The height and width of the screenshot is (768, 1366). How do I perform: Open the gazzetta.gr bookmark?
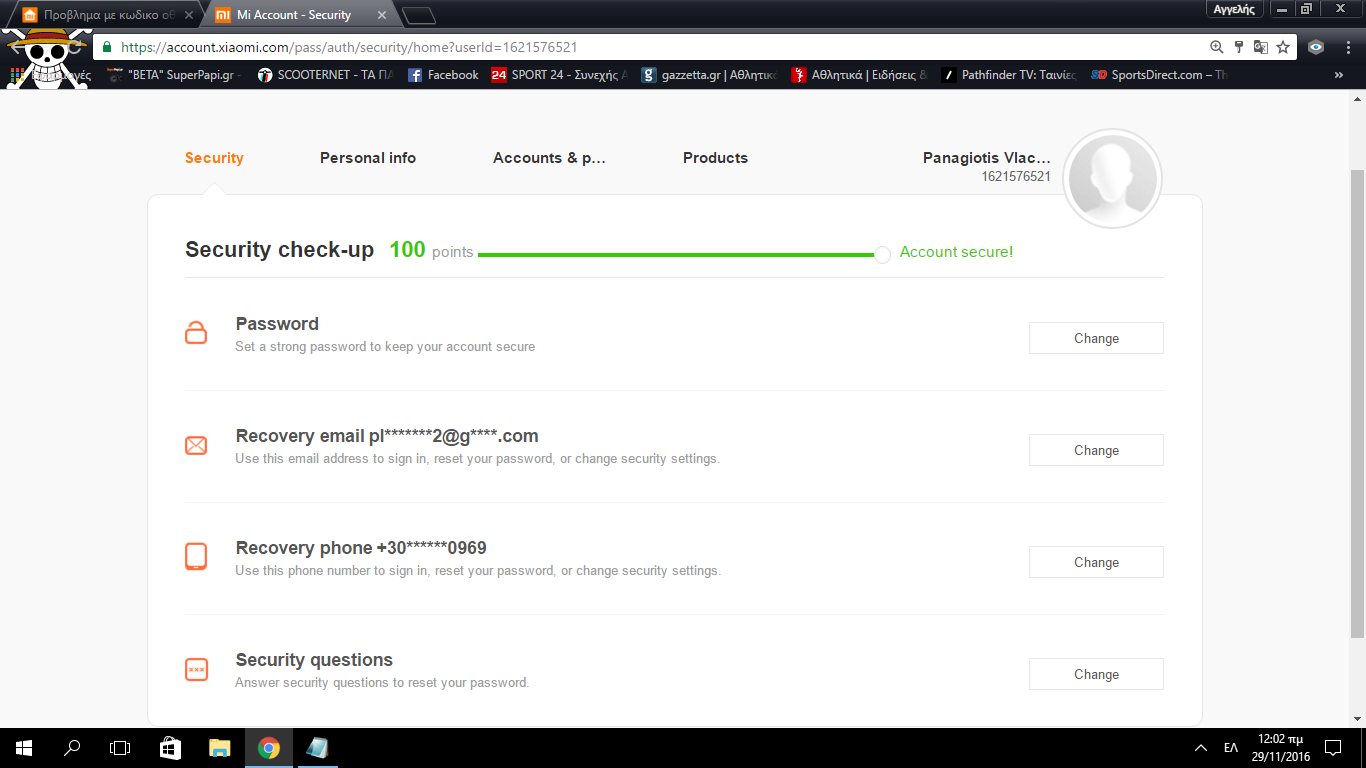coord(709,75)
